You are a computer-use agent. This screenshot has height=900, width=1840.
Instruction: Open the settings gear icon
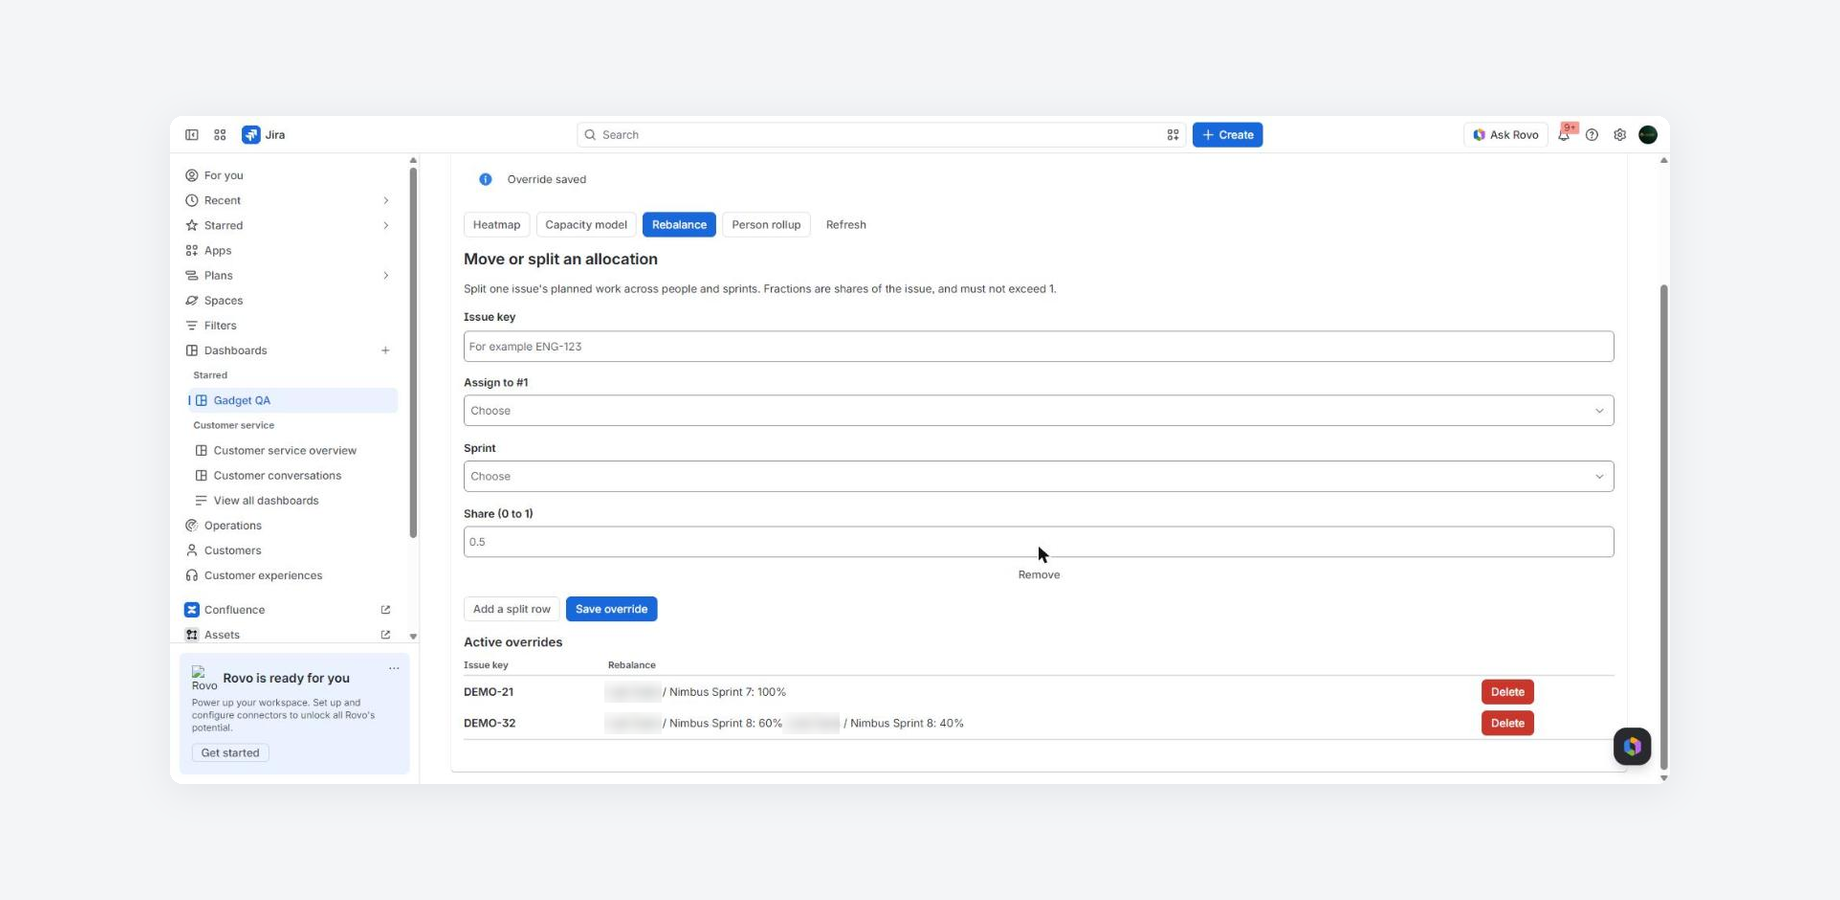[1620, 135]
